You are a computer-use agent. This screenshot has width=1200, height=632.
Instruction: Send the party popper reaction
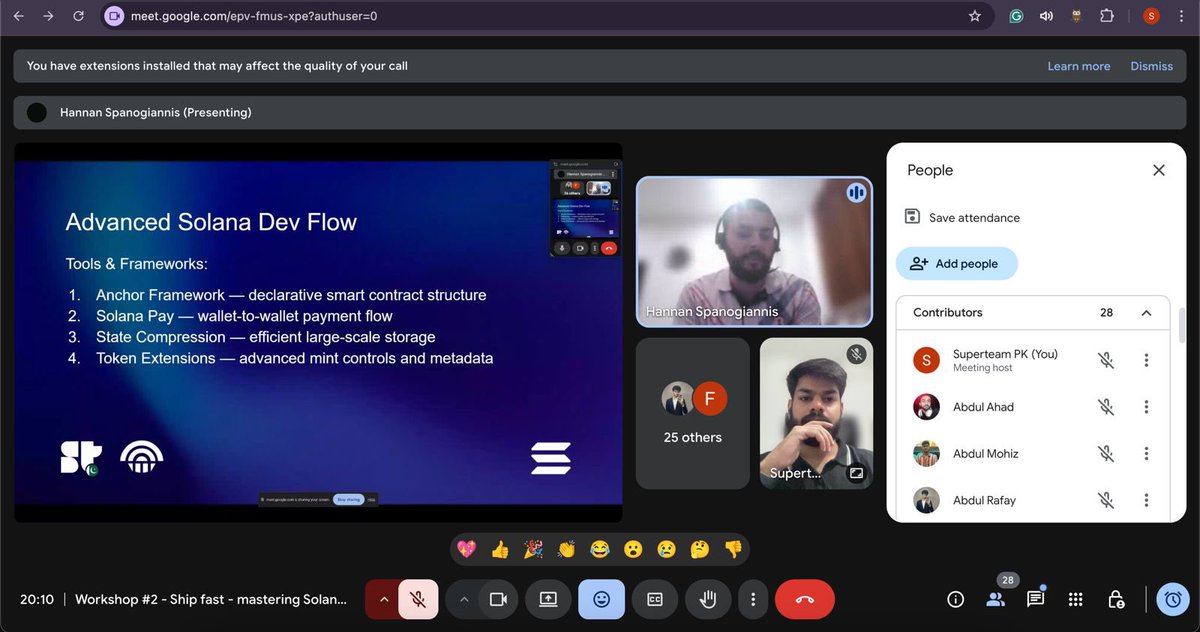click(x=533, y=549)
